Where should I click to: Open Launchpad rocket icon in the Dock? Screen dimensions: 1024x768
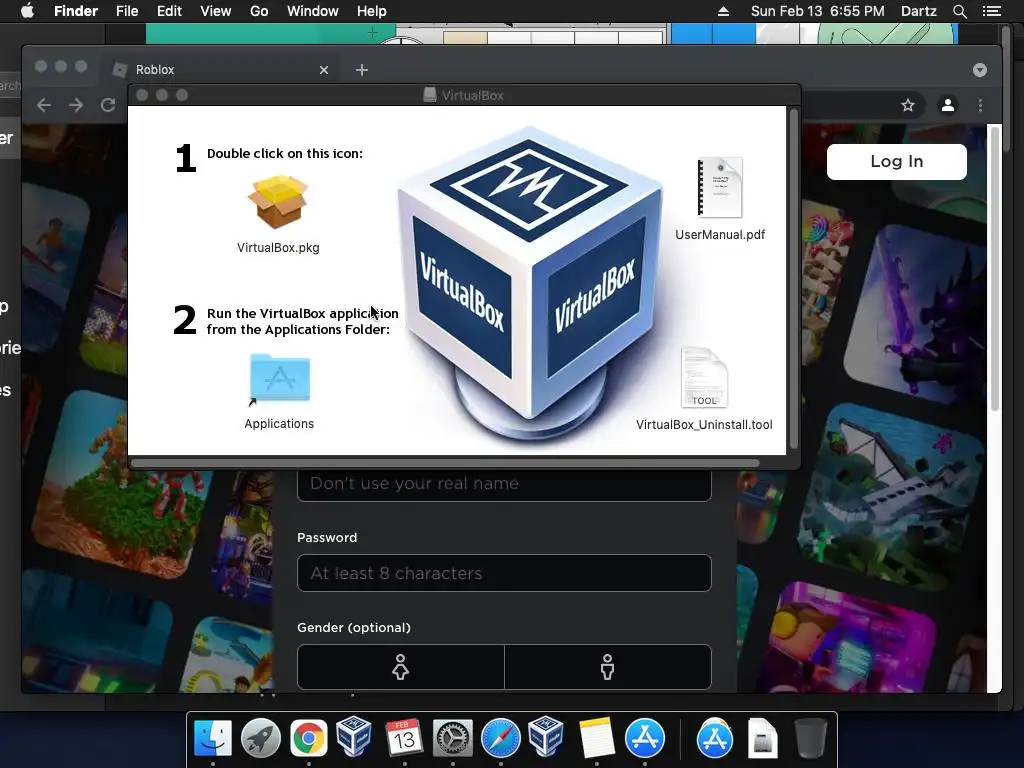click(x=261, y=738)
